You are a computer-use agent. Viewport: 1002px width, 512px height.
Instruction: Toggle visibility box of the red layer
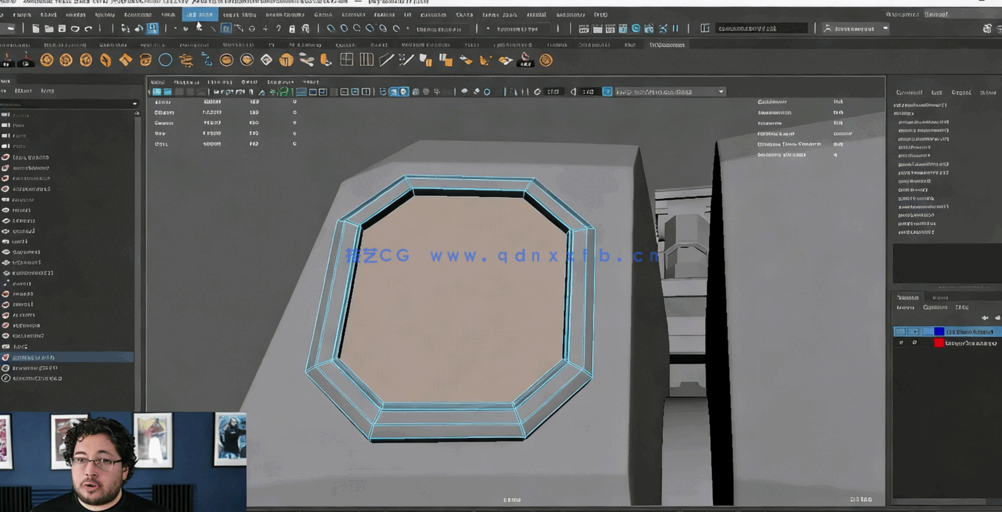900,343
